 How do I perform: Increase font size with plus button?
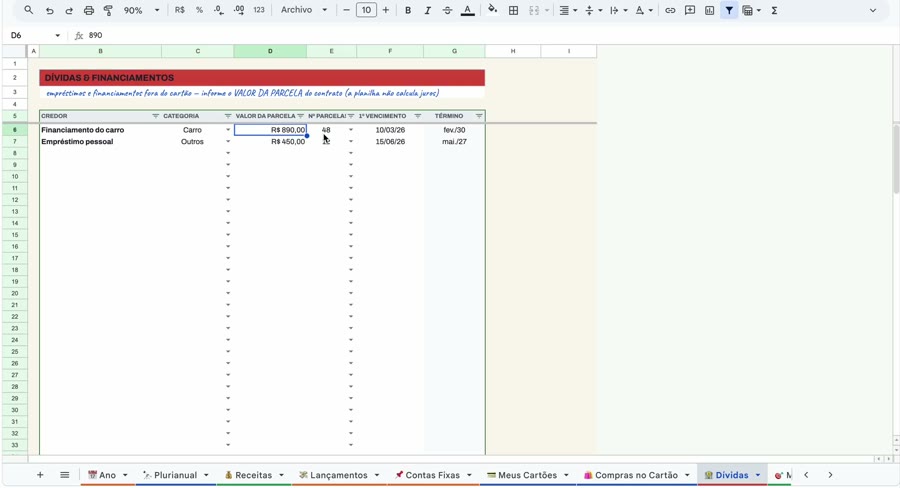[x=386, y=10]
